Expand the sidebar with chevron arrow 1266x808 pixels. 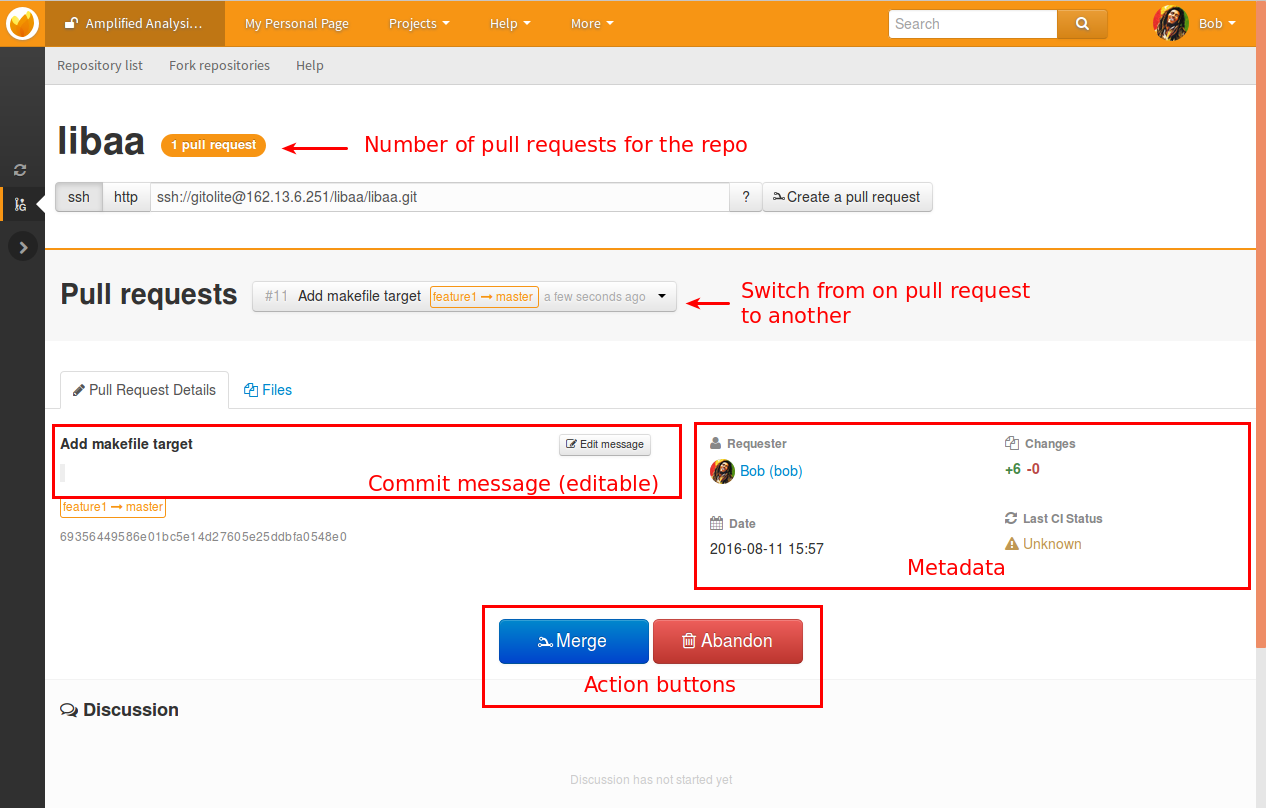(x=22, y=246)
